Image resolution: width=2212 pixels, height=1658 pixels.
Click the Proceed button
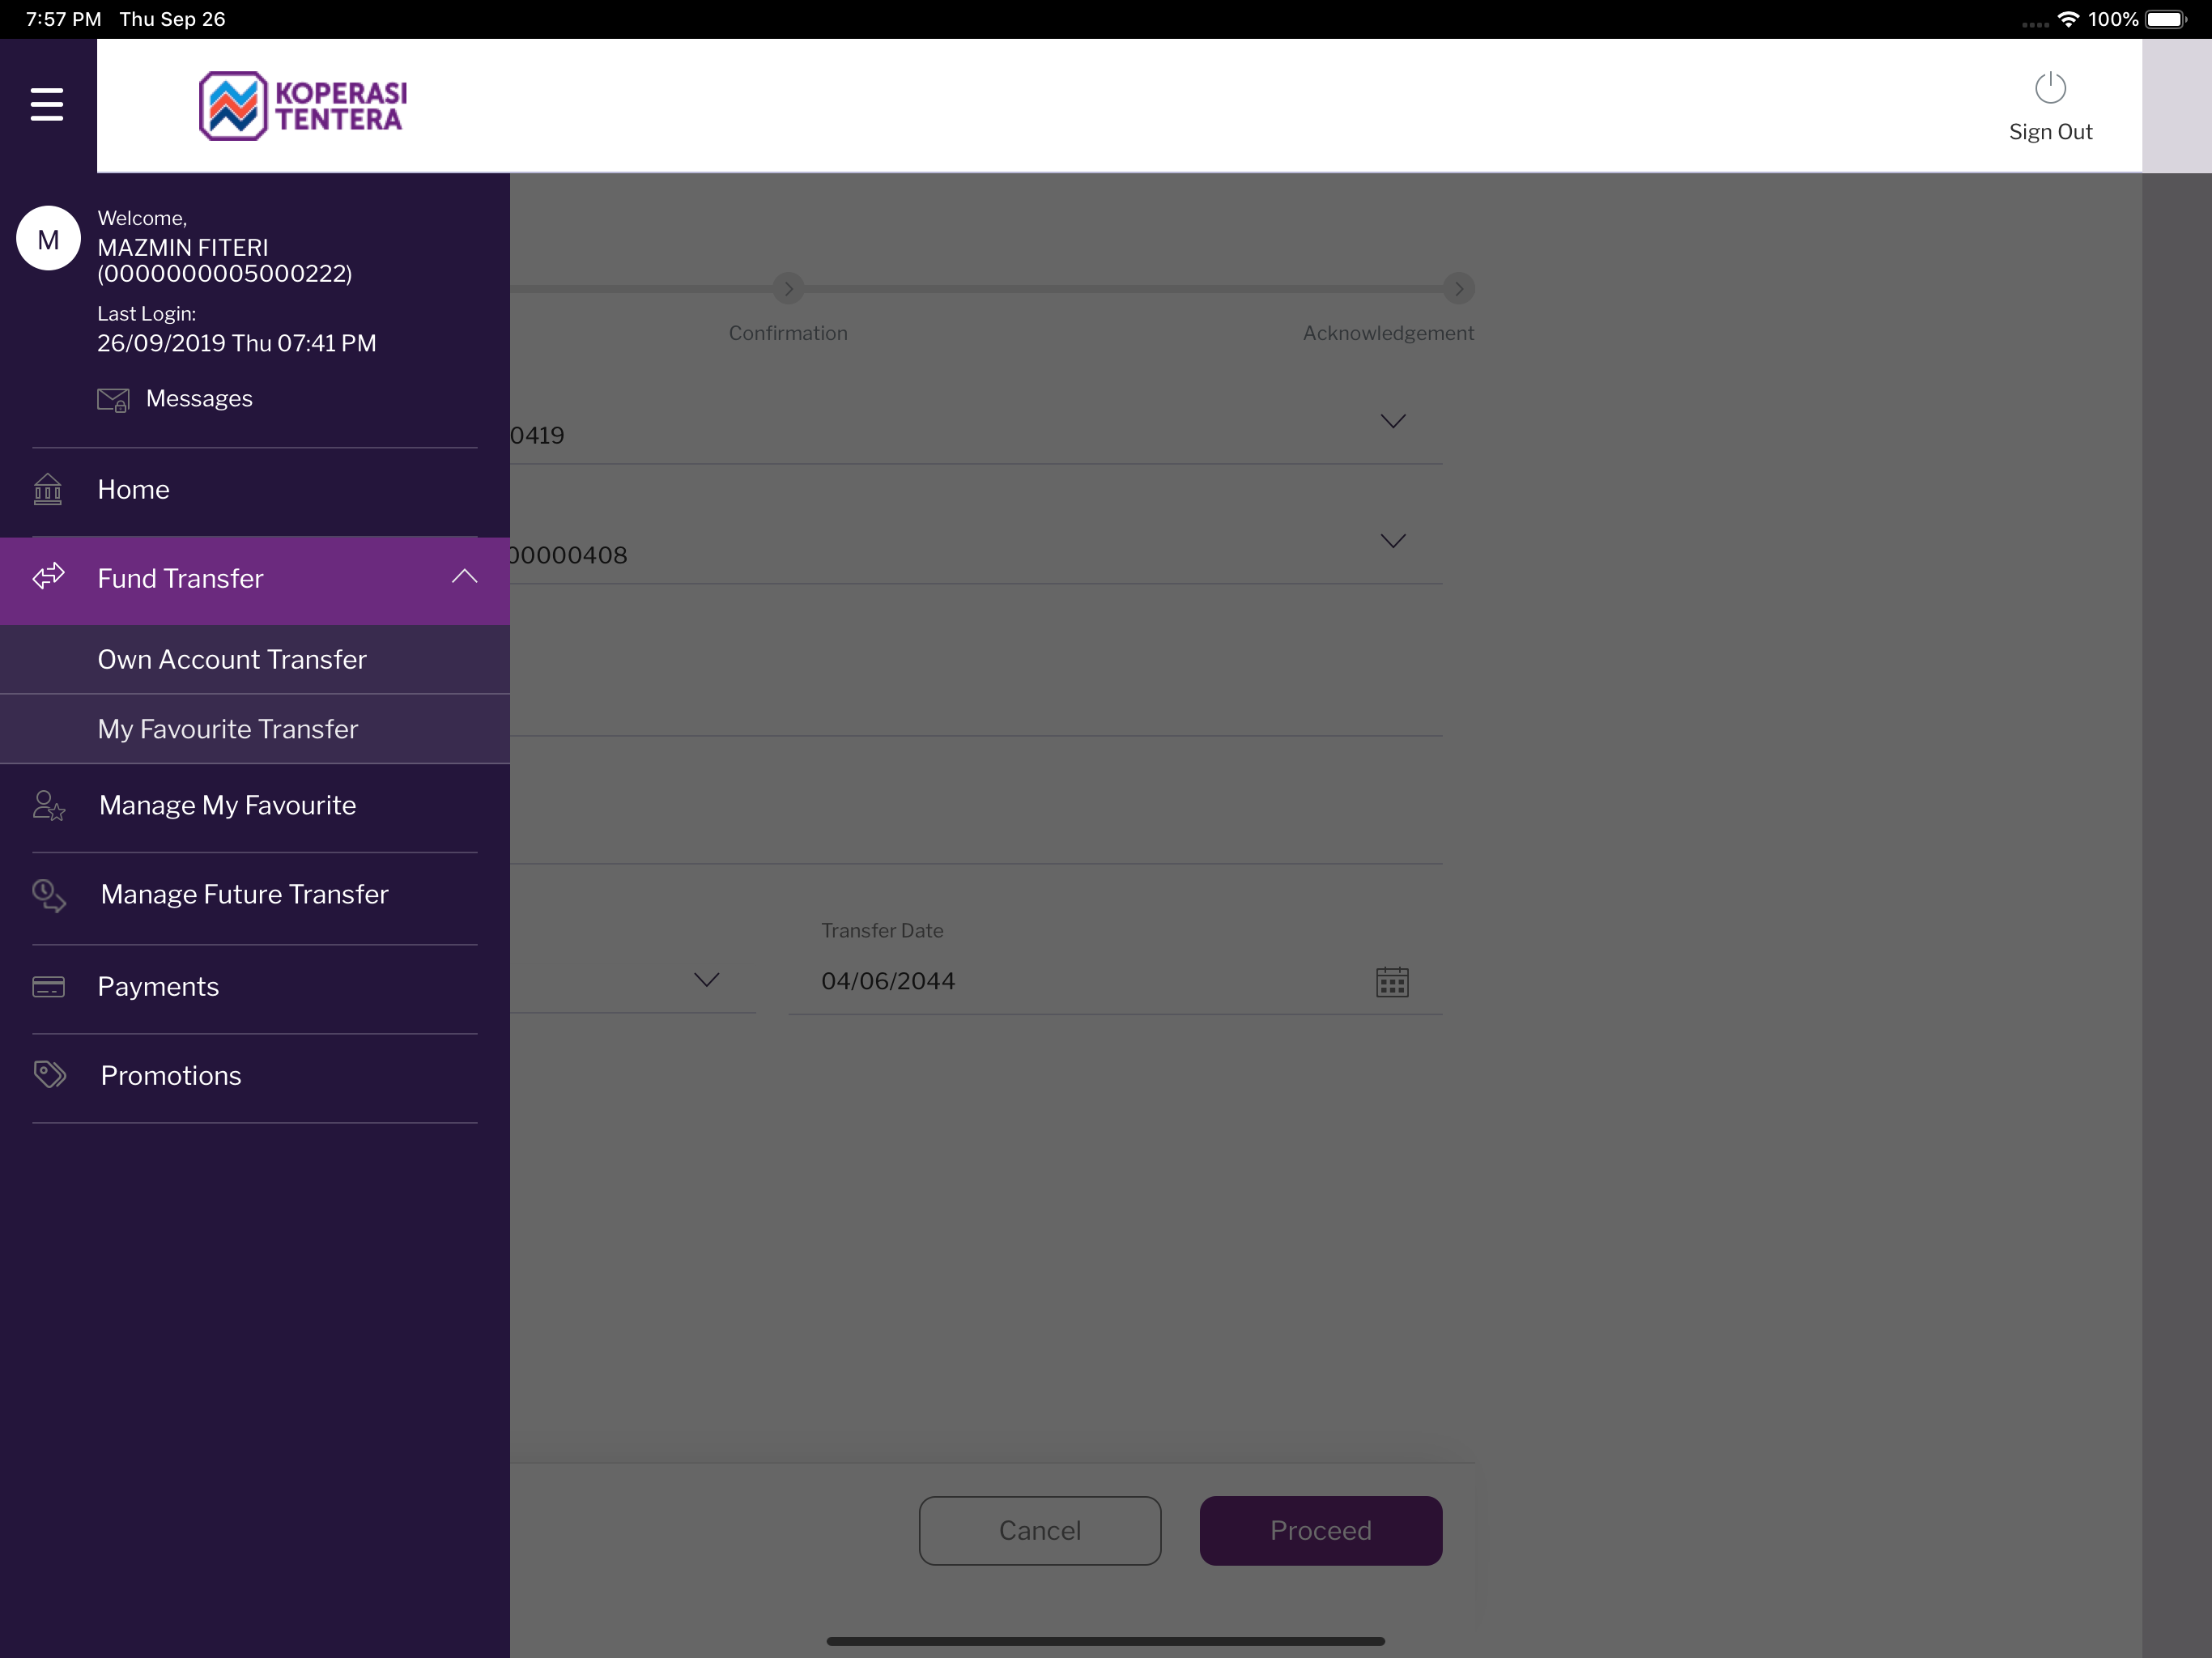[1320, 1530]
